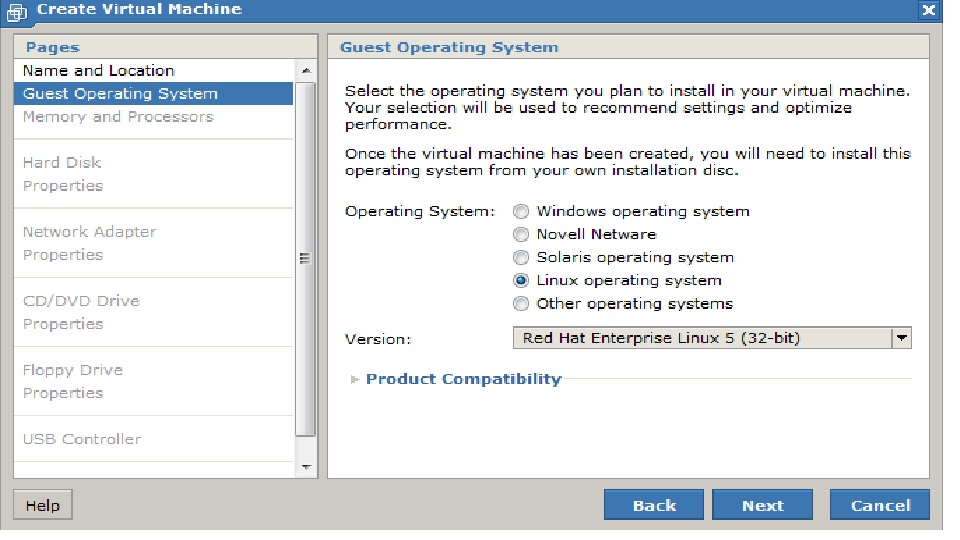Image resolution: width=960 pixels, height=540 pixels.
Task: Close the Create Virtual Machine dialog
Action: pos(928,10)
